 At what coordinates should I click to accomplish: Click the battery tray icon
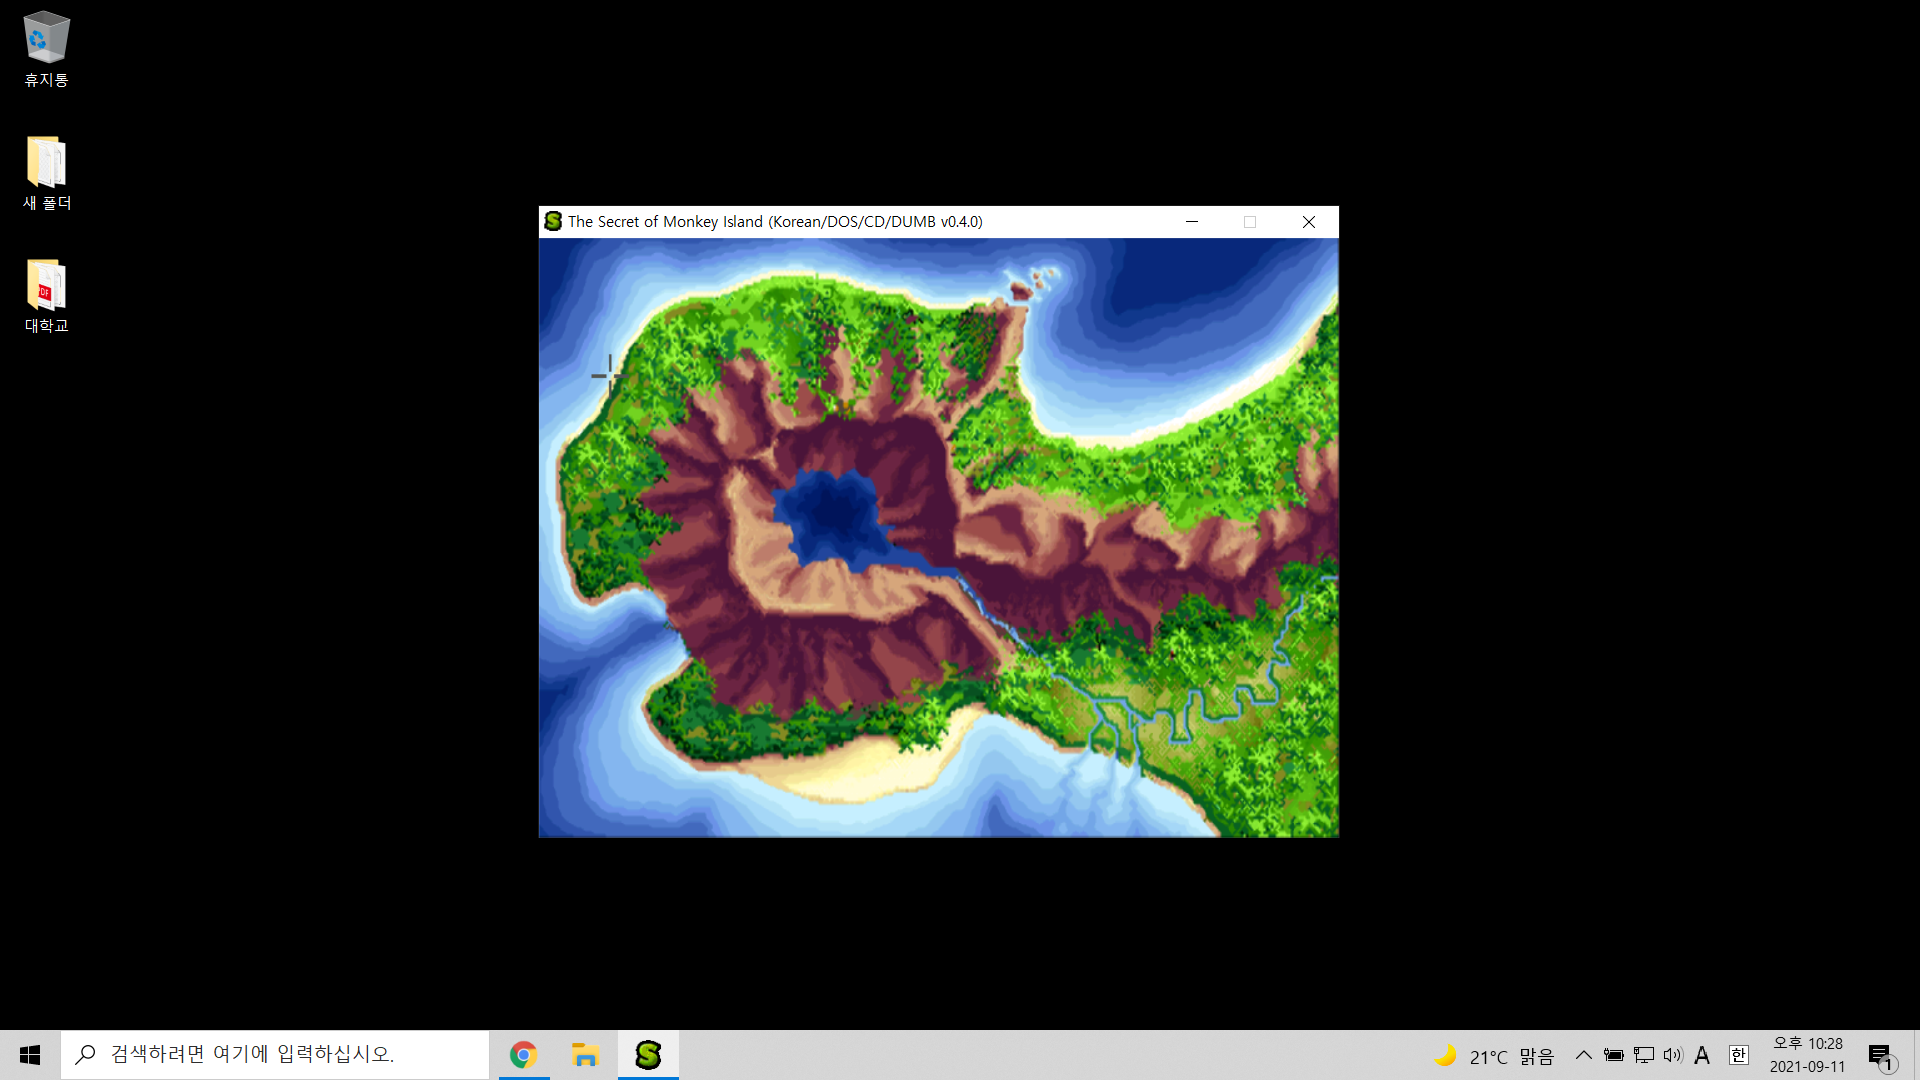pos(1614,1055)
